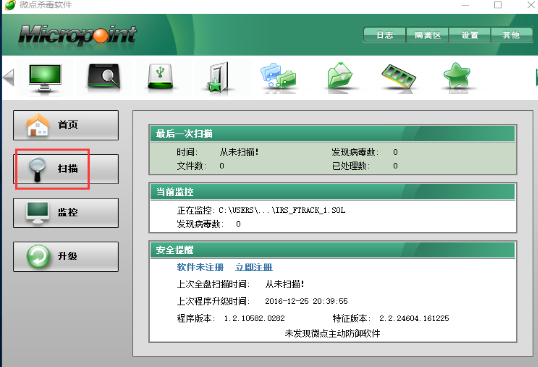538x367 pixels.
Task: Select the open green folder icon
Action: pos(339,76)
